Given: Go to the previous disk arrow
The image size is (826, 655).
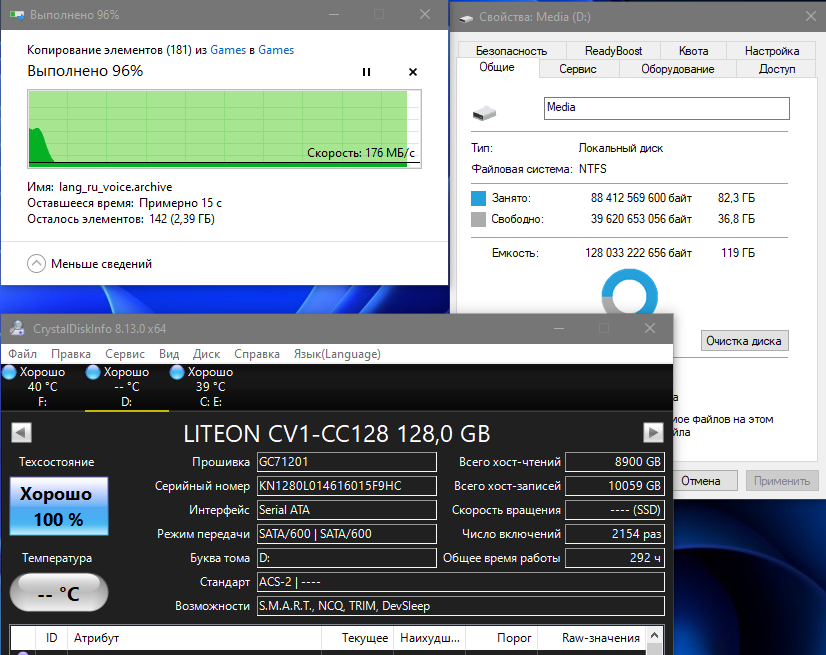Looking at the screenshot, I should (21, 433).
